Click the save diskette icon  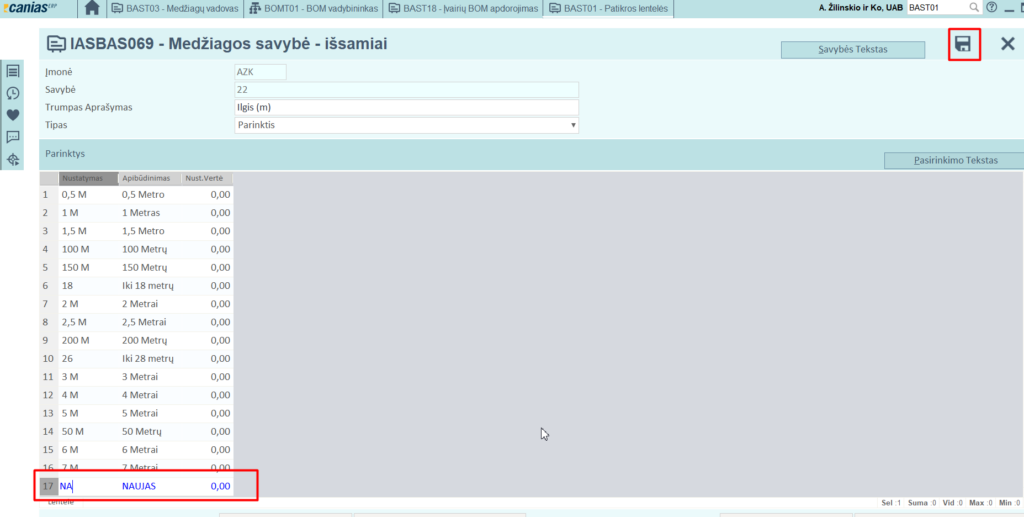963,44
